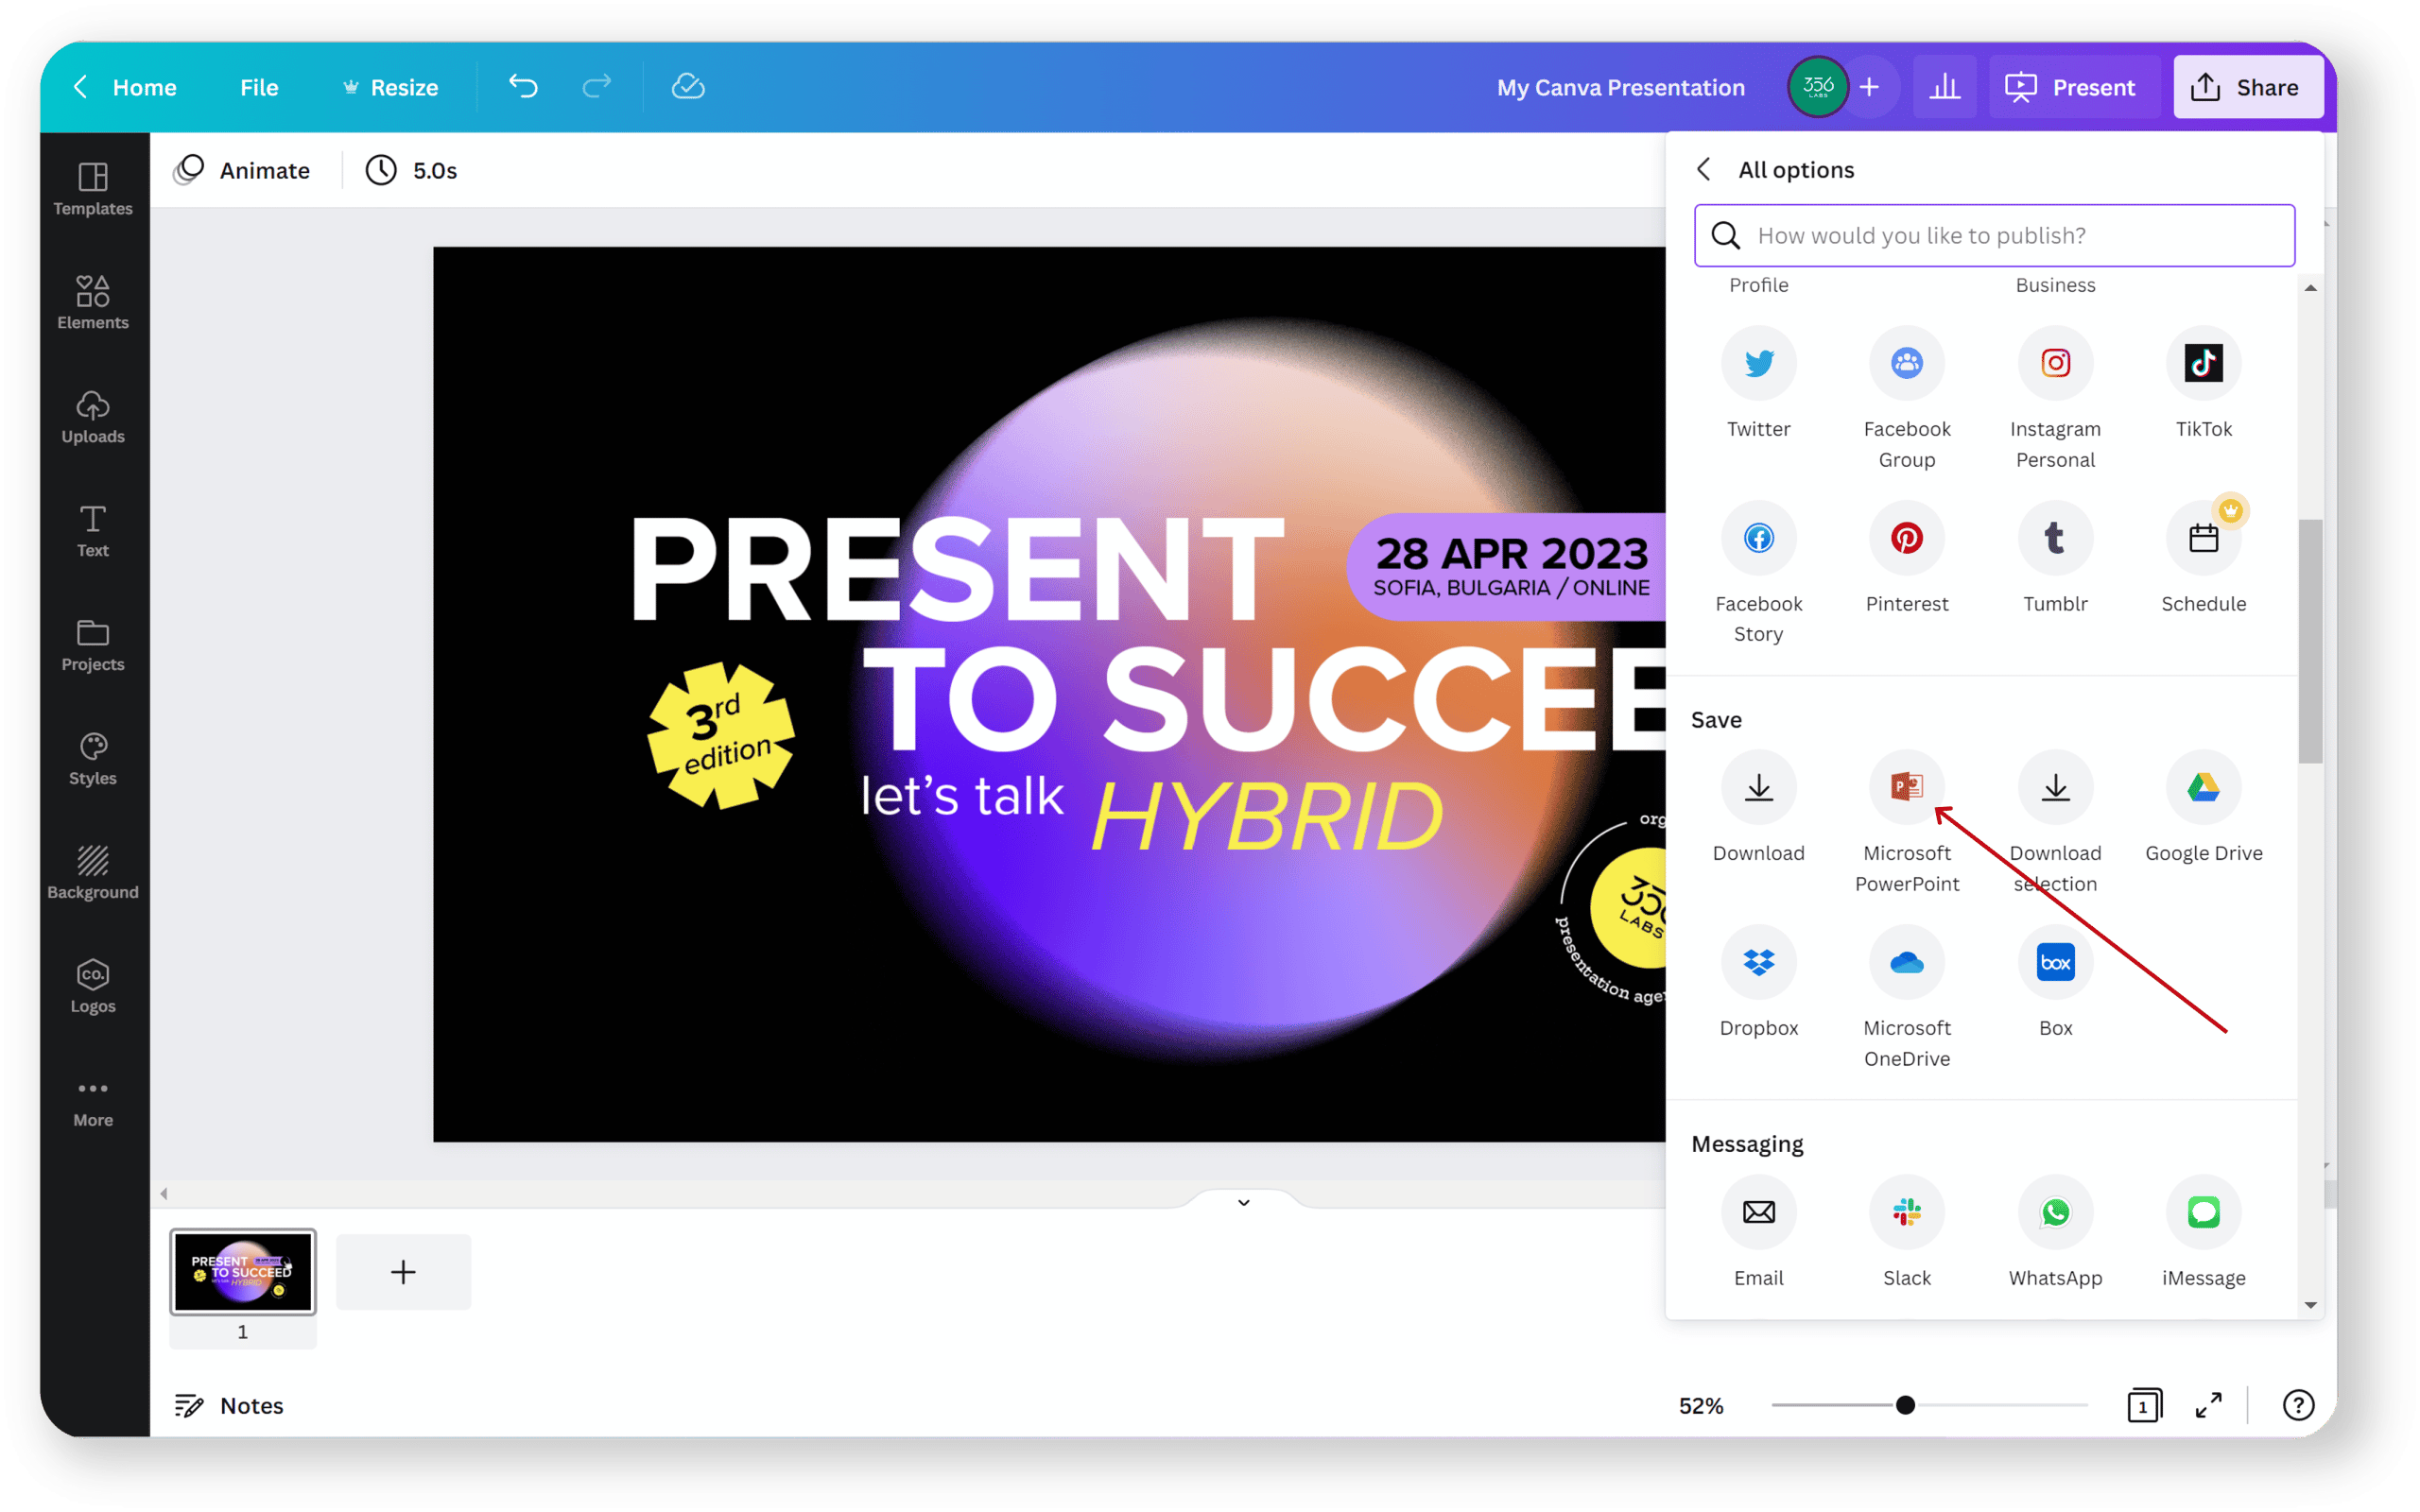Viewport: 2420px width, 1512px height.
Task: Click slide 1 thumbnail in filmstrip
Action: pos(244,1272)
